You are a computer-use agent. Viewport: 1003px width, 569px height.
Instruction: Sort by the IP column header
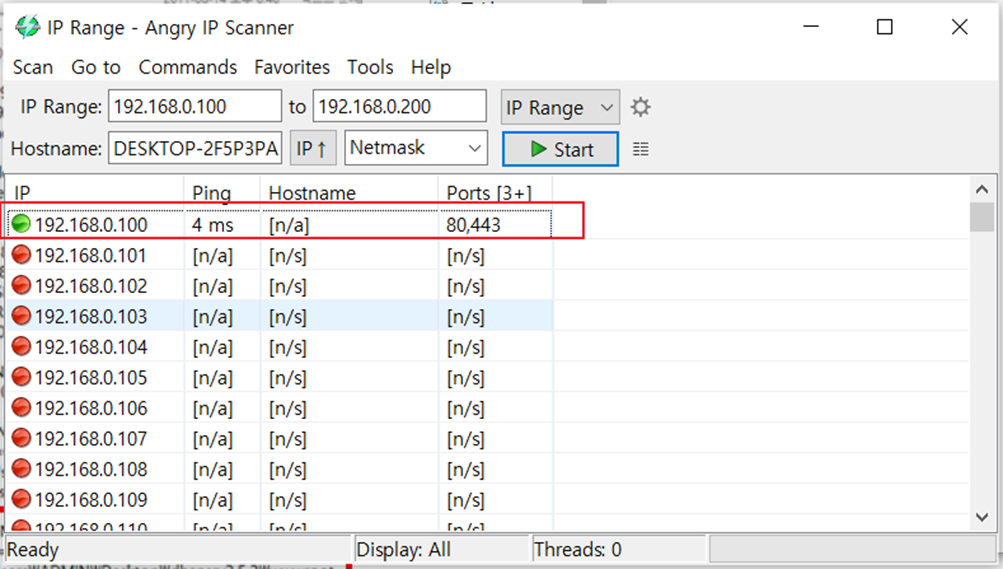95,192
